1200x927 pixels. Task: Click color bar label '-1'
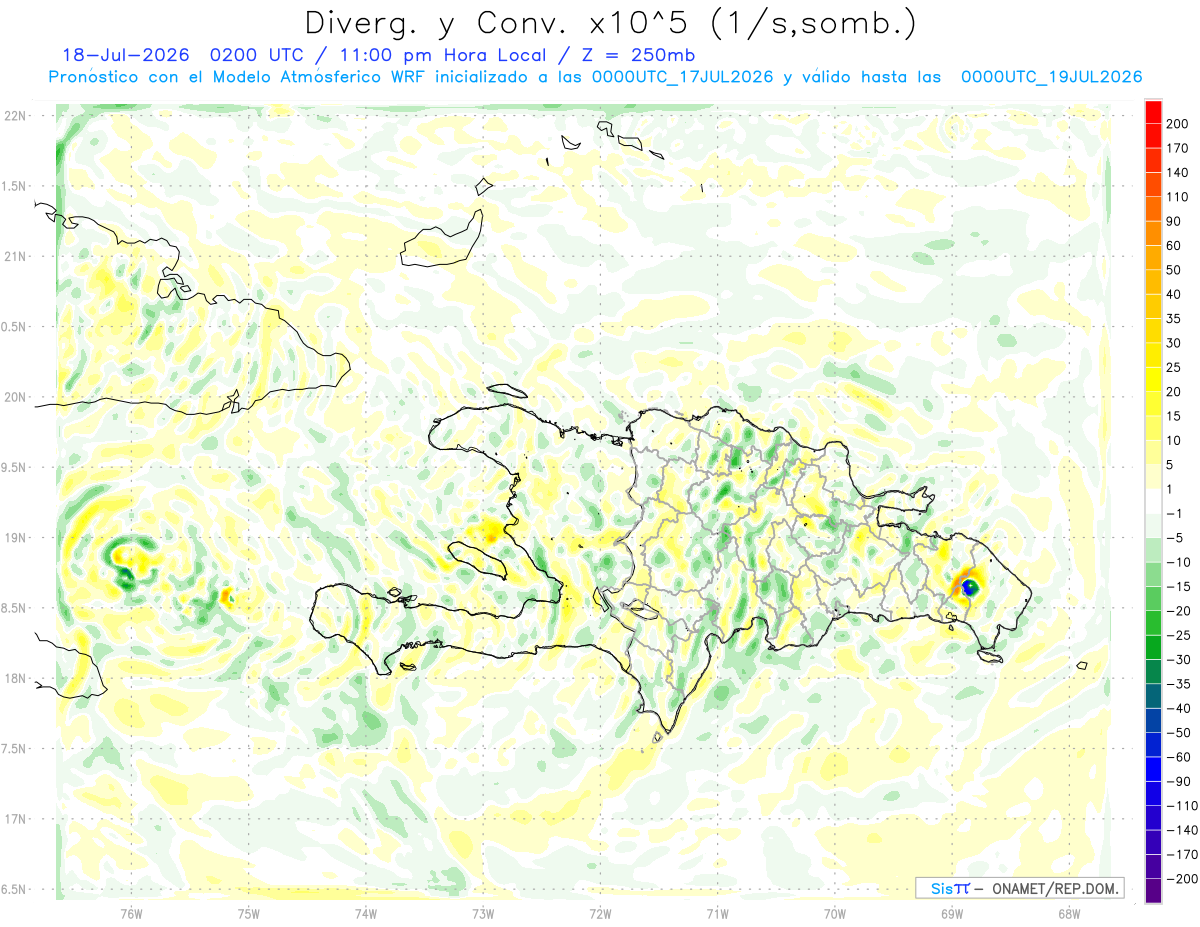[x=1175, y=514]
